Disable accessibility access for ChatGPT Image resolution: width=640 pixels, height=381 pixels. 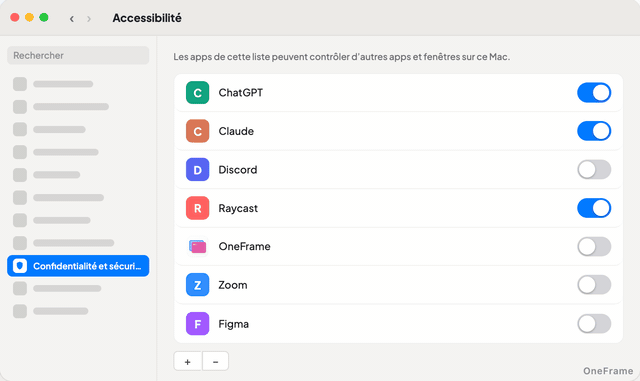pos(594,93)
